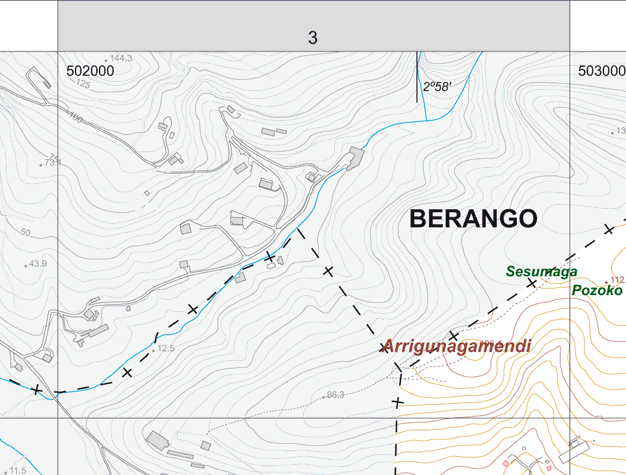626x475 pixels.
Task: Click the 502000 grid coordinate label
Action: coord(90,71)
